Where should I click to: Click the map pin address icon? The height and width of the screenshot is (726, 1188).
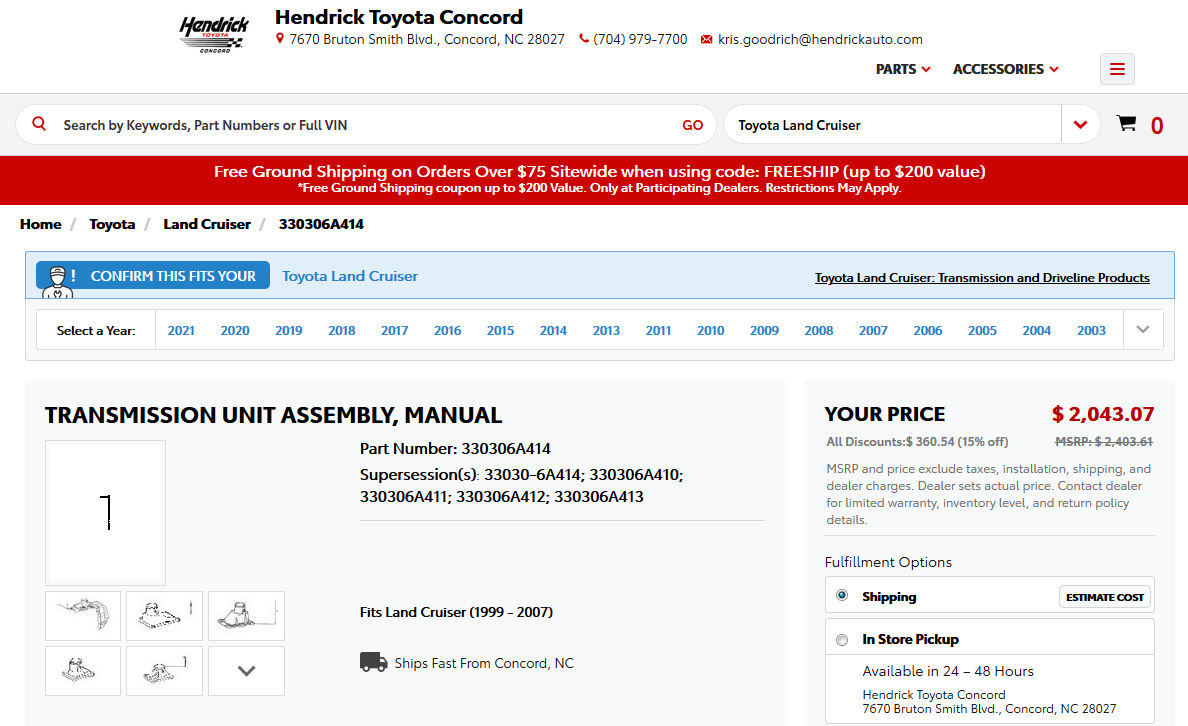(280, 39)
